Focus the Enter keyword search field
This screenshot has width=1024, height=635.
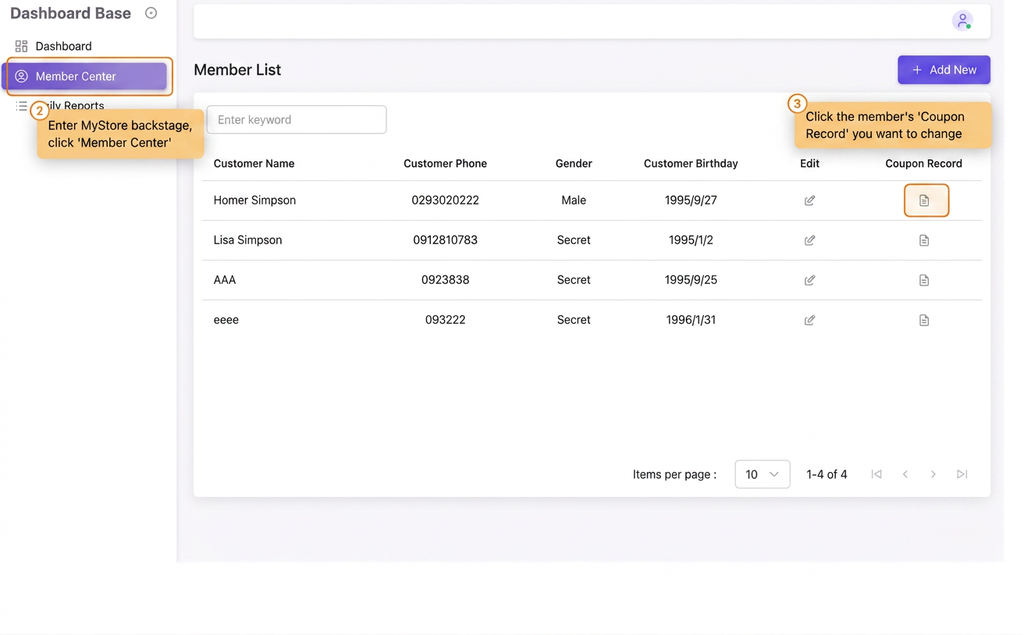296,120
